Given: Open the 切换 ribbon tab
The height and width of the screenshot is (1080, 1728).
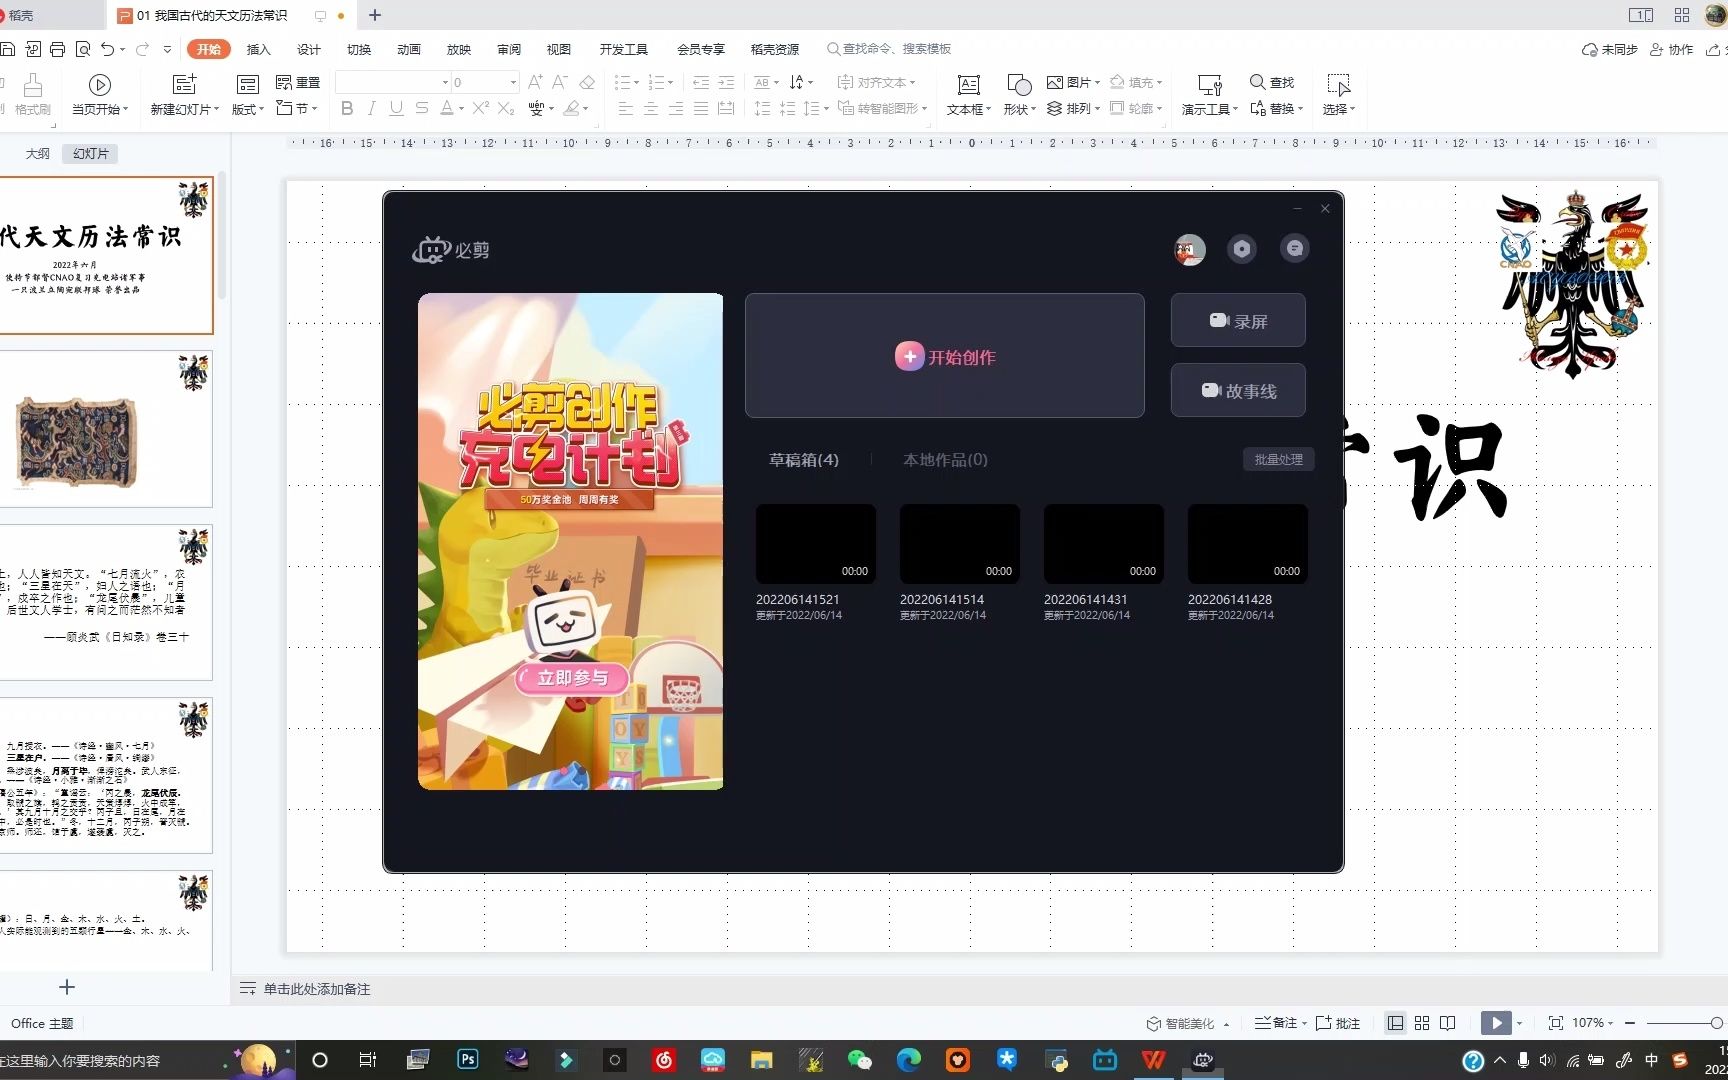Looking at the screenshot, I should pos(359,49).
